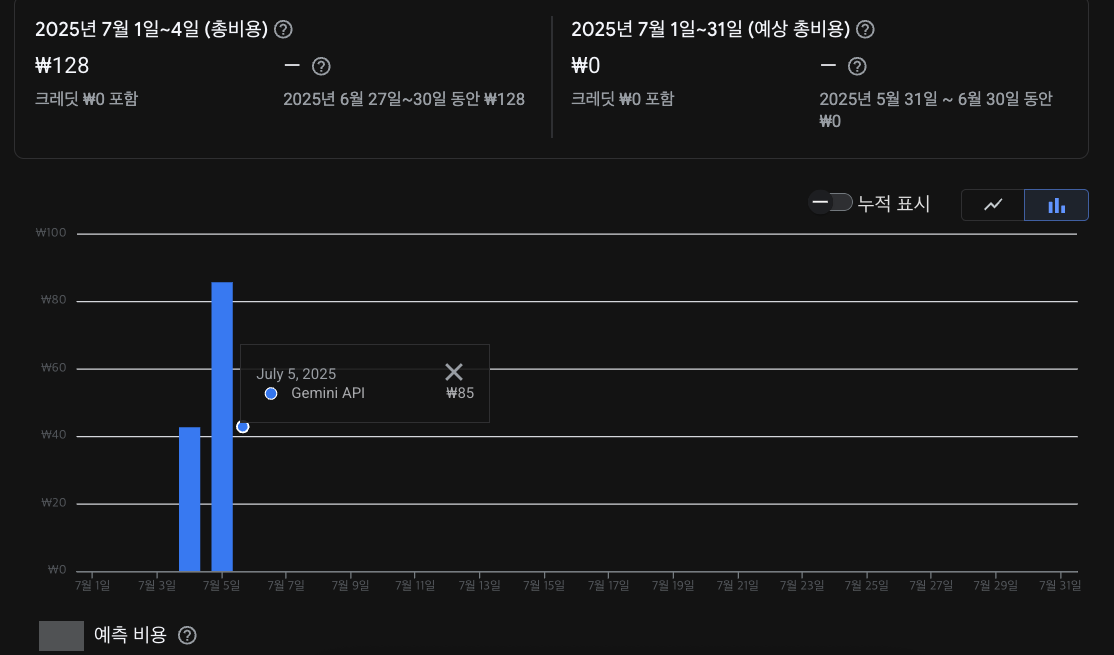The width and height of the screenshot is (1114, 655).
Task: Close the July 5, 2025 tooltip
Action: [x=454, y=372]
